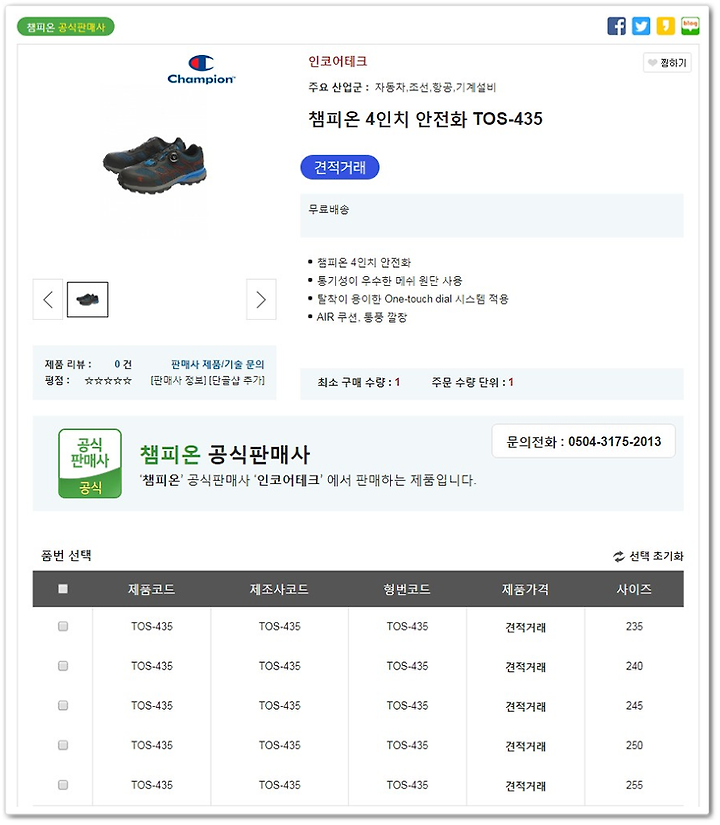Image resolution: width=720 pixels, height=825 pixels.
Task: Share product on Twitter
Action: click(x=641, y=26)
